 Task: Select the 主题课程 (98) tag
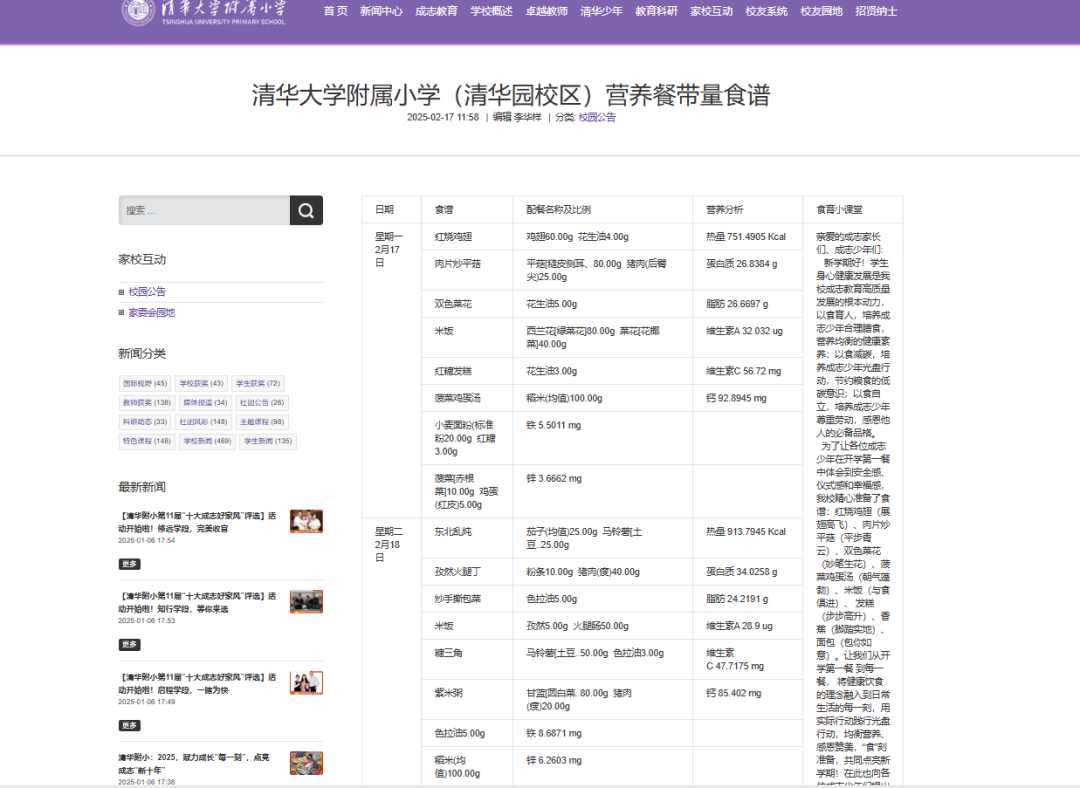(x=262, y=422)
